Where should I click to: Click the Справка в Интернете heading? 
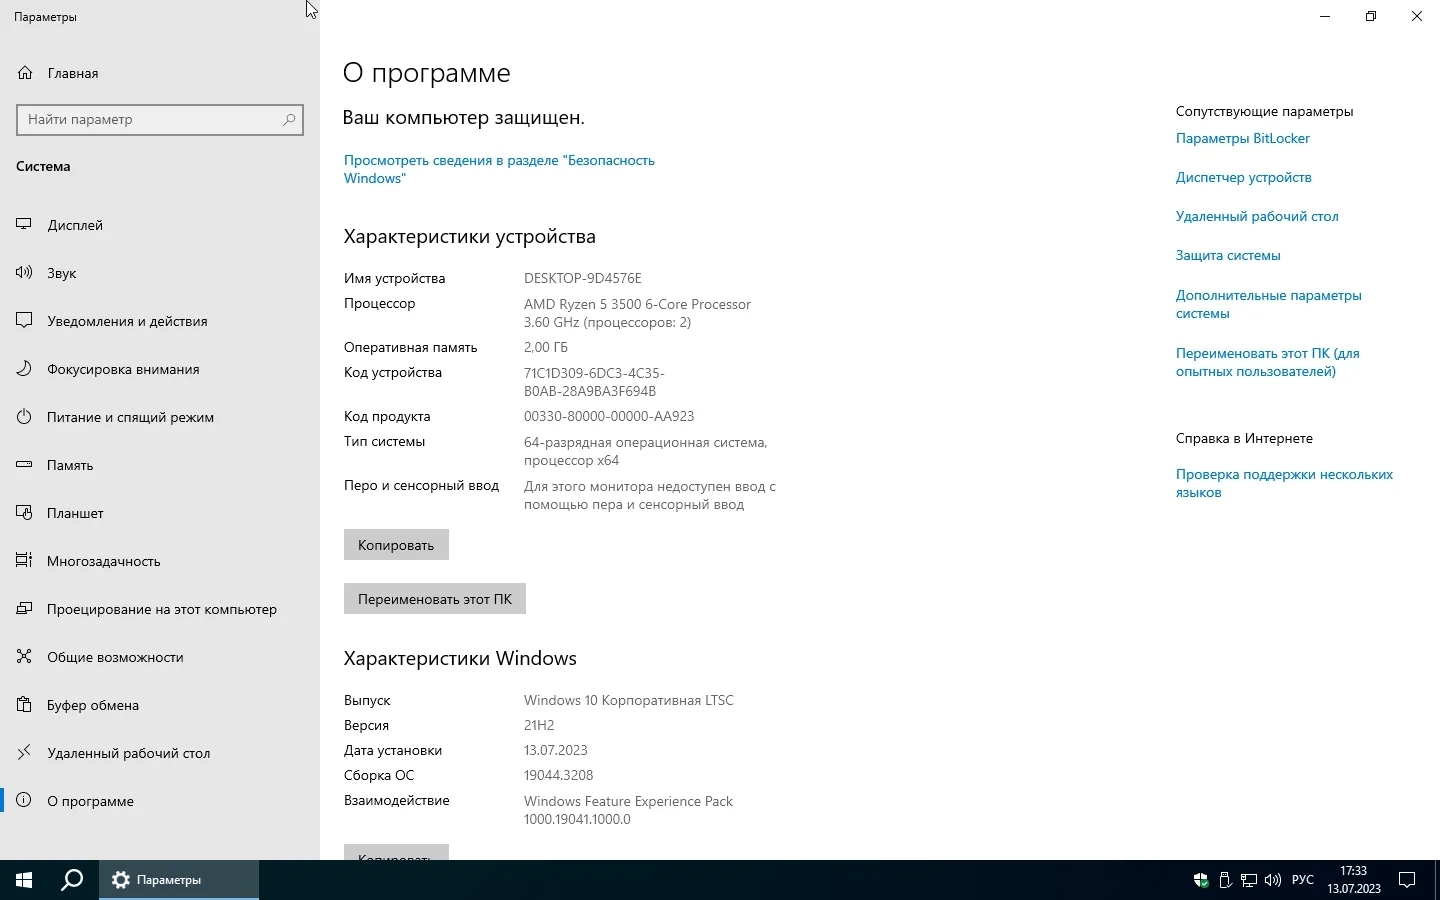click(x=1244, y=439)
